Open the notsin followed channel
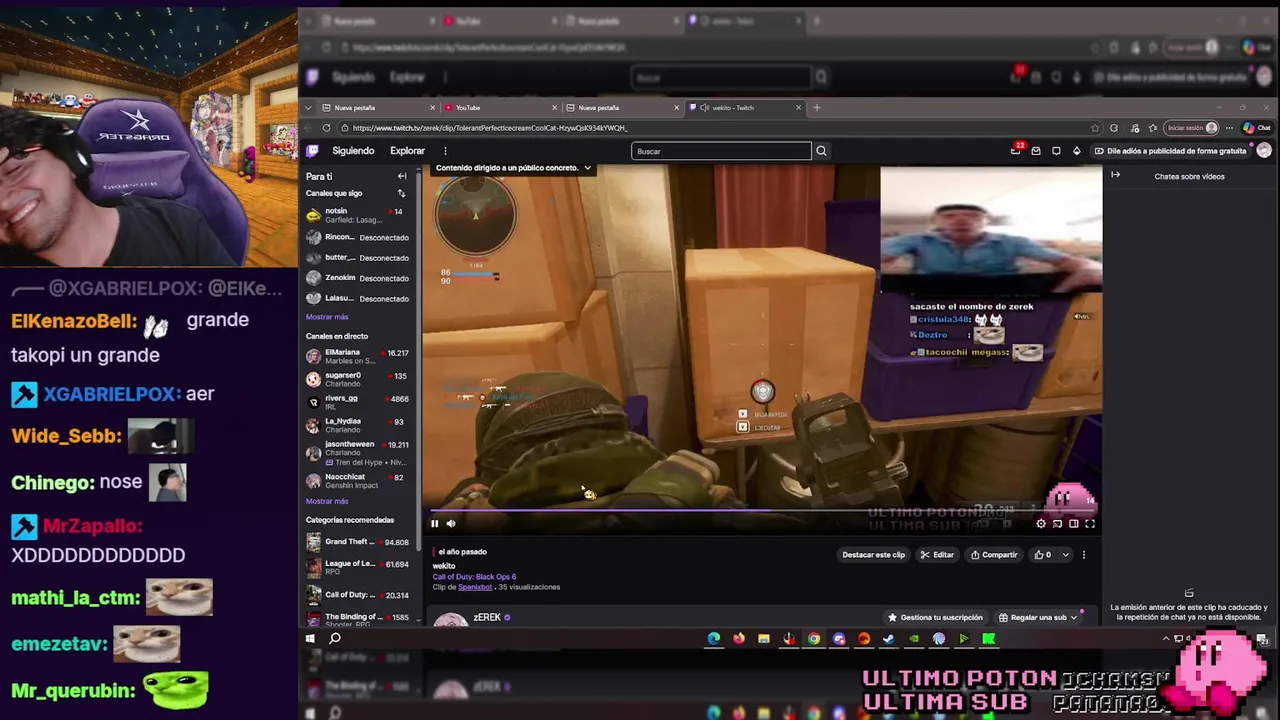 point(357,215)
